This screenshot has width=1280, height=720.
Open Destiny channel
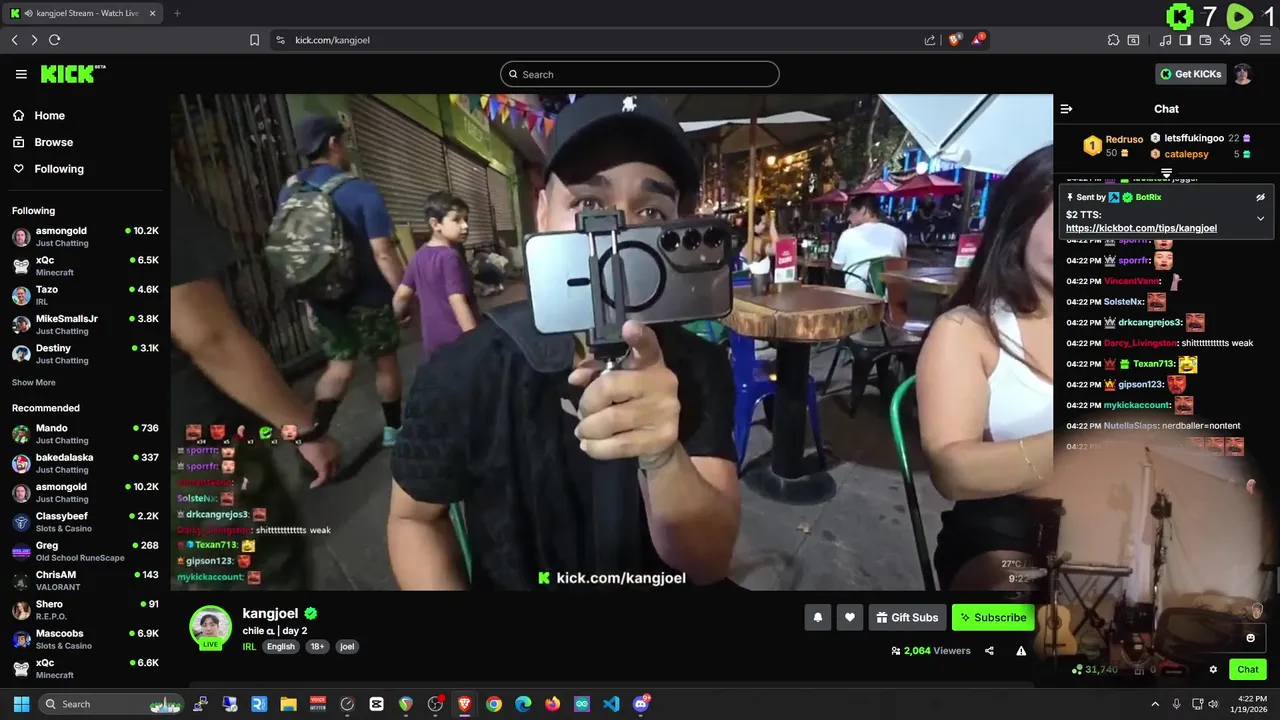[85, 353]
